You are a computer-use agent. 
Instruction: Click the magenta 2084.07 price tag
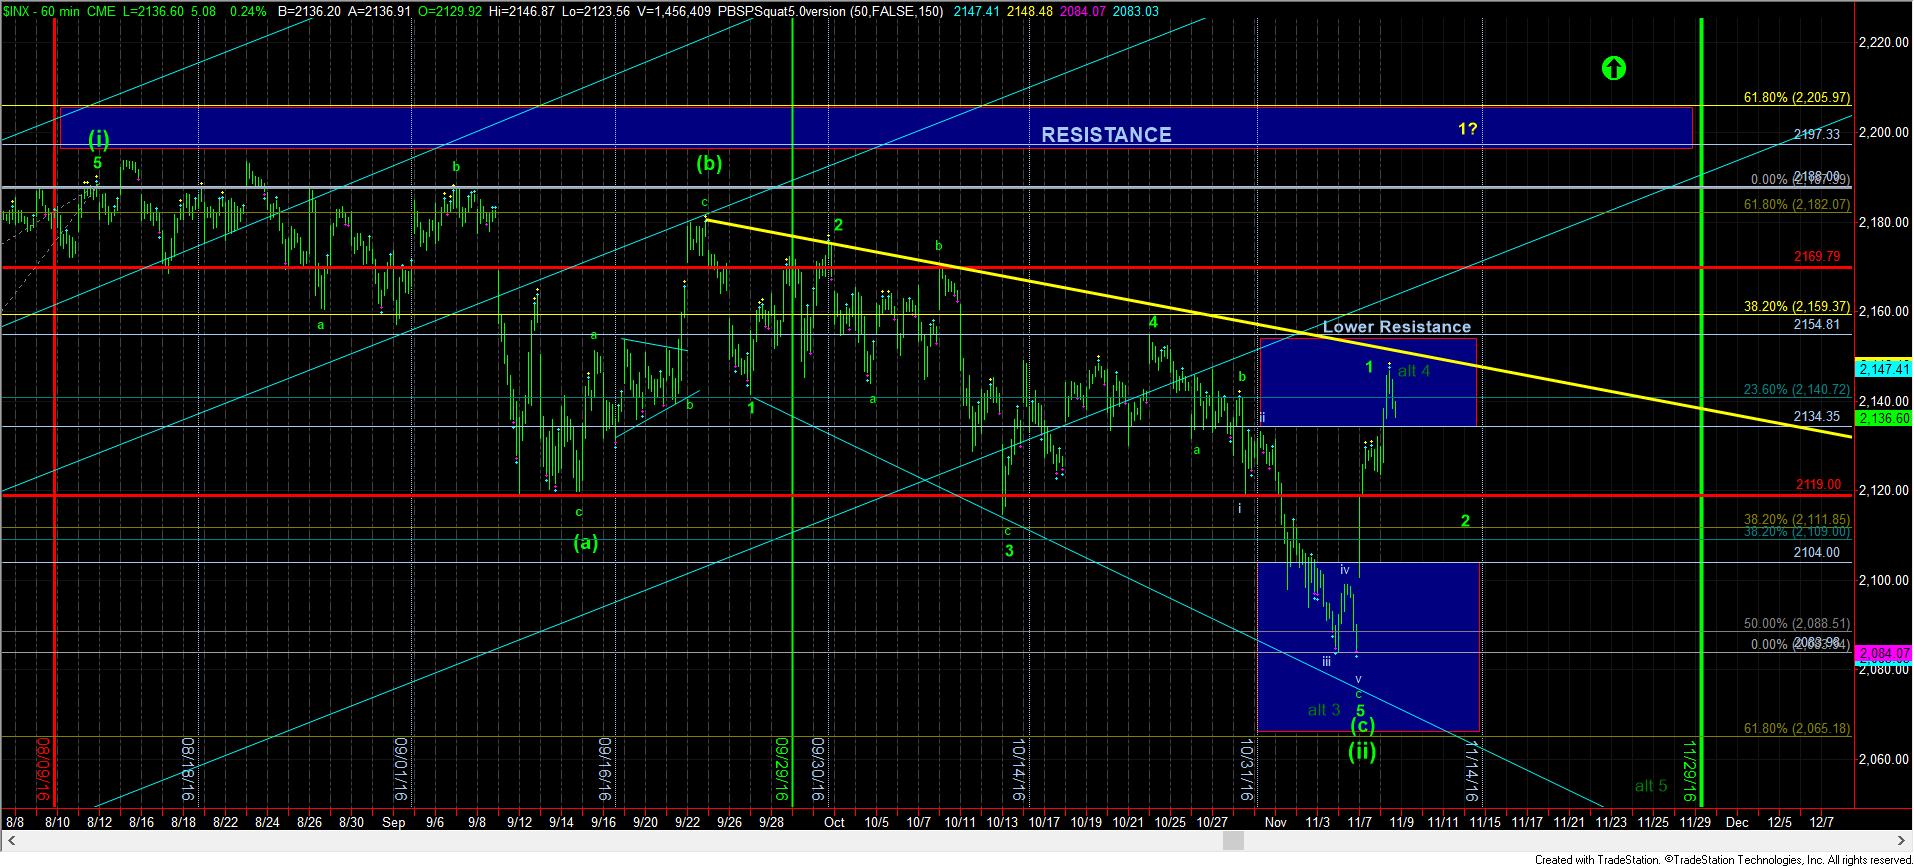coord(1883,654)
